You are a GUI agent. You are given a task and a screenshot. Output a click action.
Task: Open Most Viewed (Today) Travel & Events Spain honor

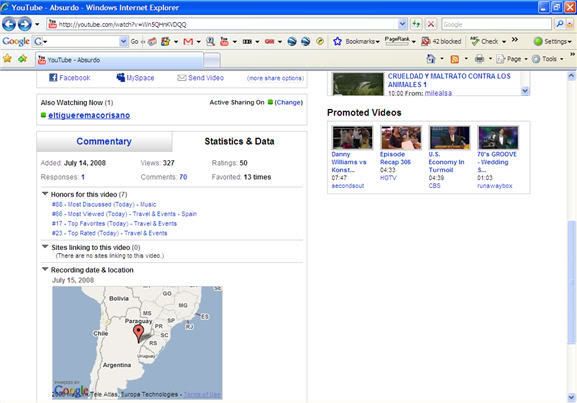coord(124,214)
